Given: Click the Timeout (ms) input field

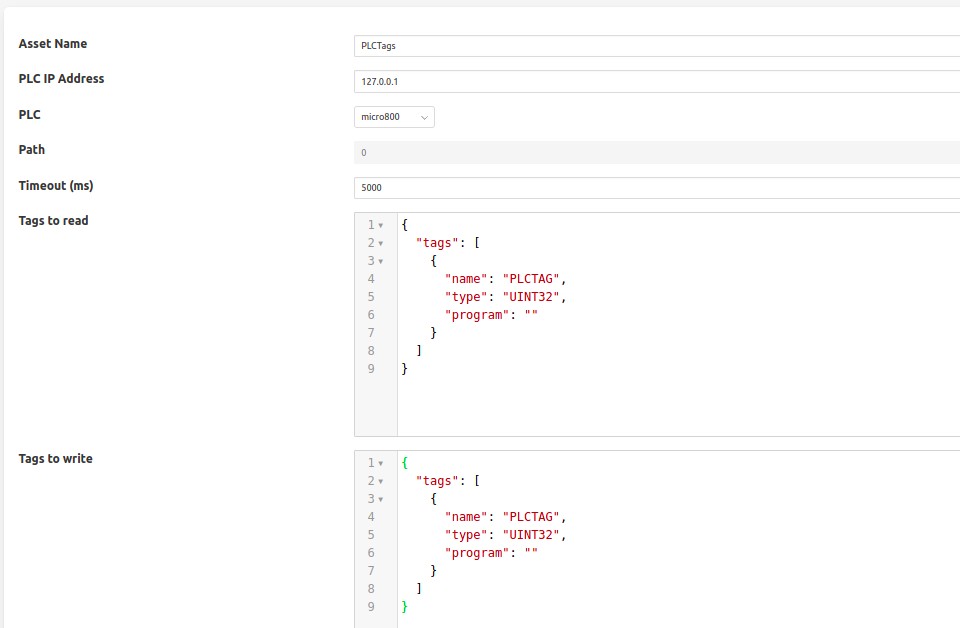Looking at the screenshot, I should pos(656,188).
